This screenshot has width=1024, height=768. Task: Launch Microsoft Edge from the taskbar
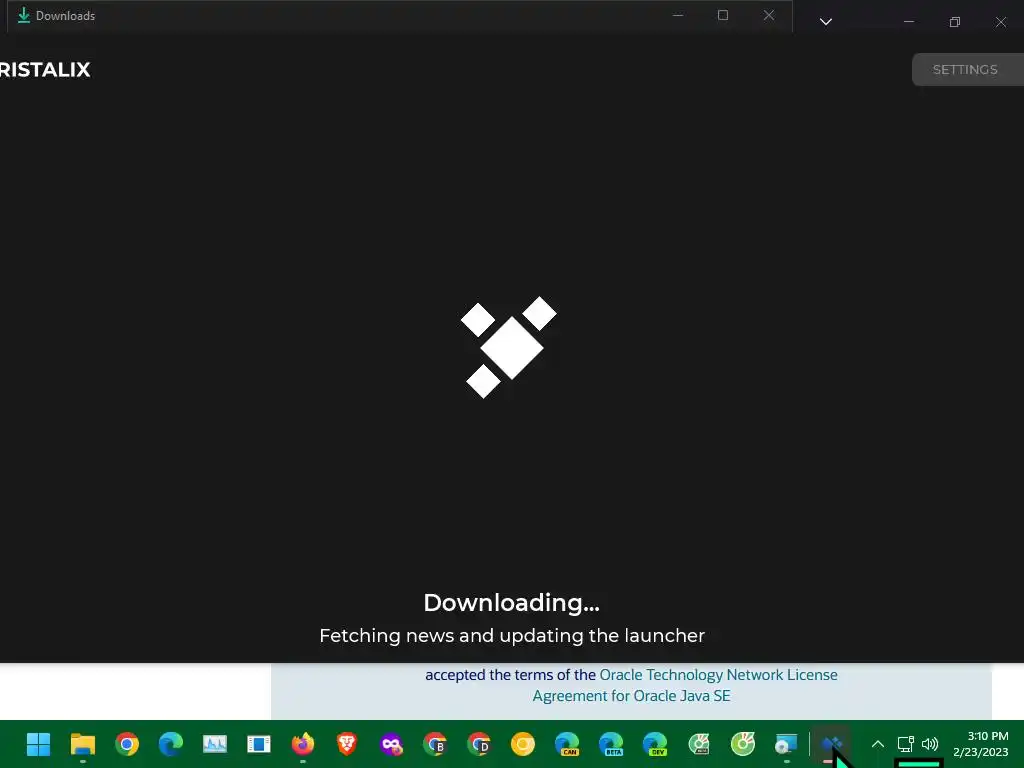click(x=170, y=744)
